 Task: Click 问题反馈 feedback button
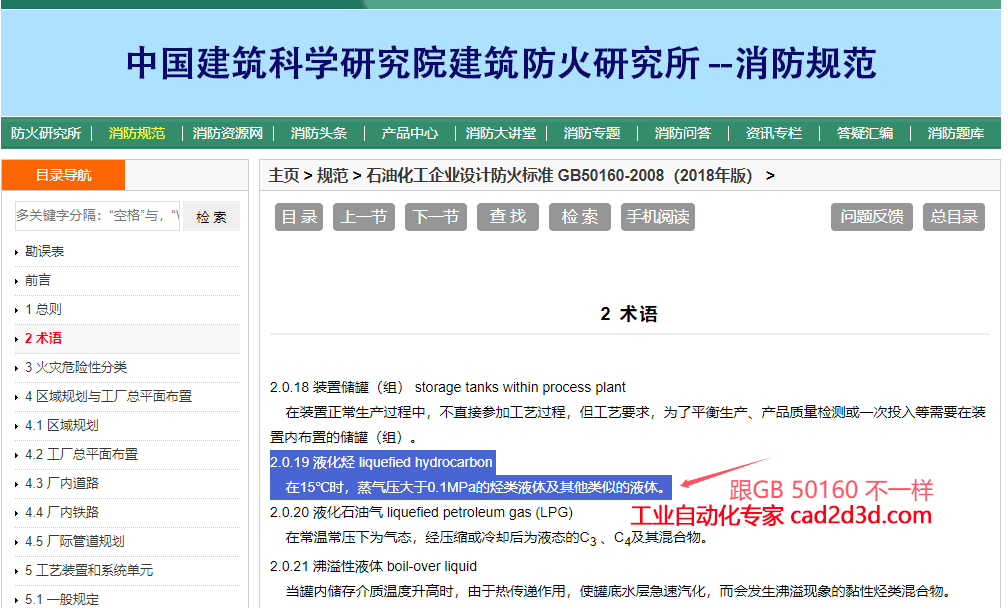[x=872, y=217]
